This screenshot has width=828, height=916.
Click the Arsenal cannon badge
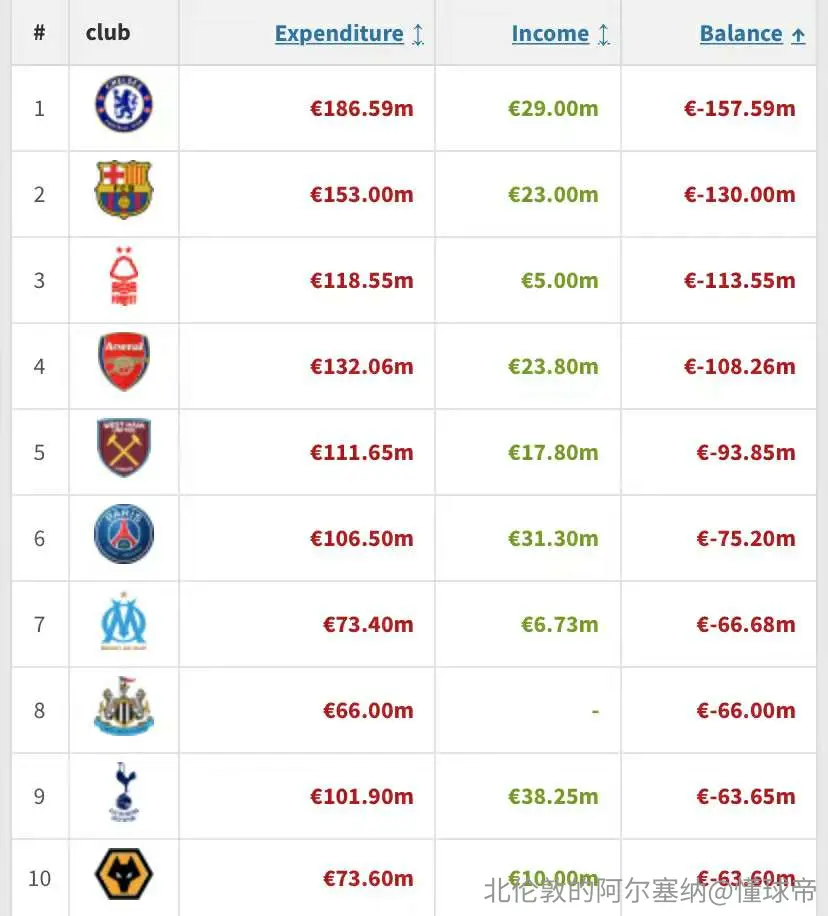(124, 362)
